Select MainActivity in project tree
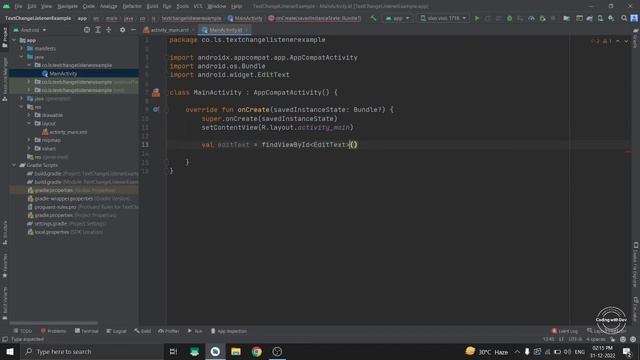 (63, 73)
